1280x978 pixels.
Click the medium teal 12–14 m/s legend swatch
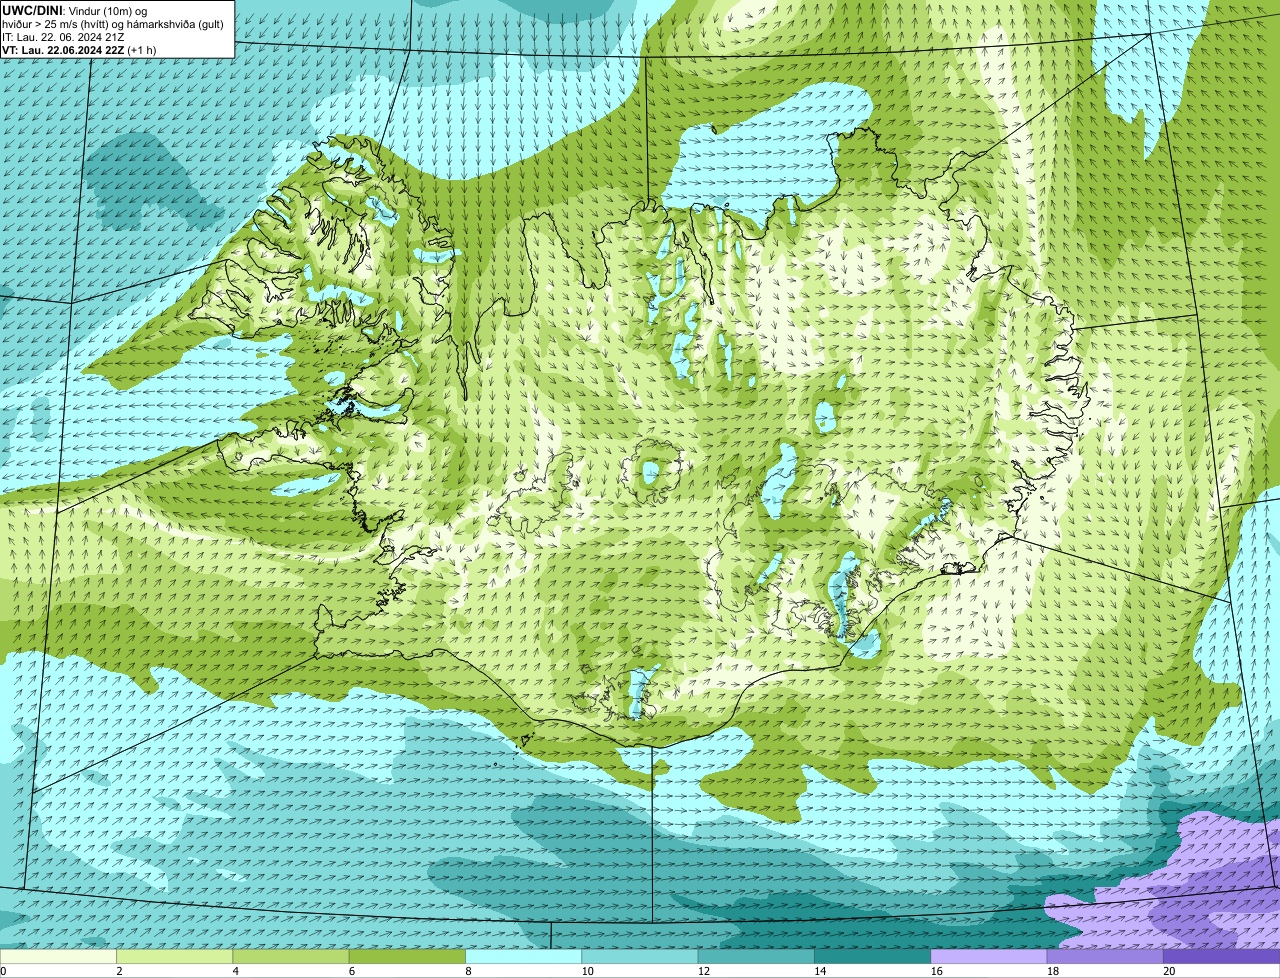pyautogui.click(x=756, y=956)
